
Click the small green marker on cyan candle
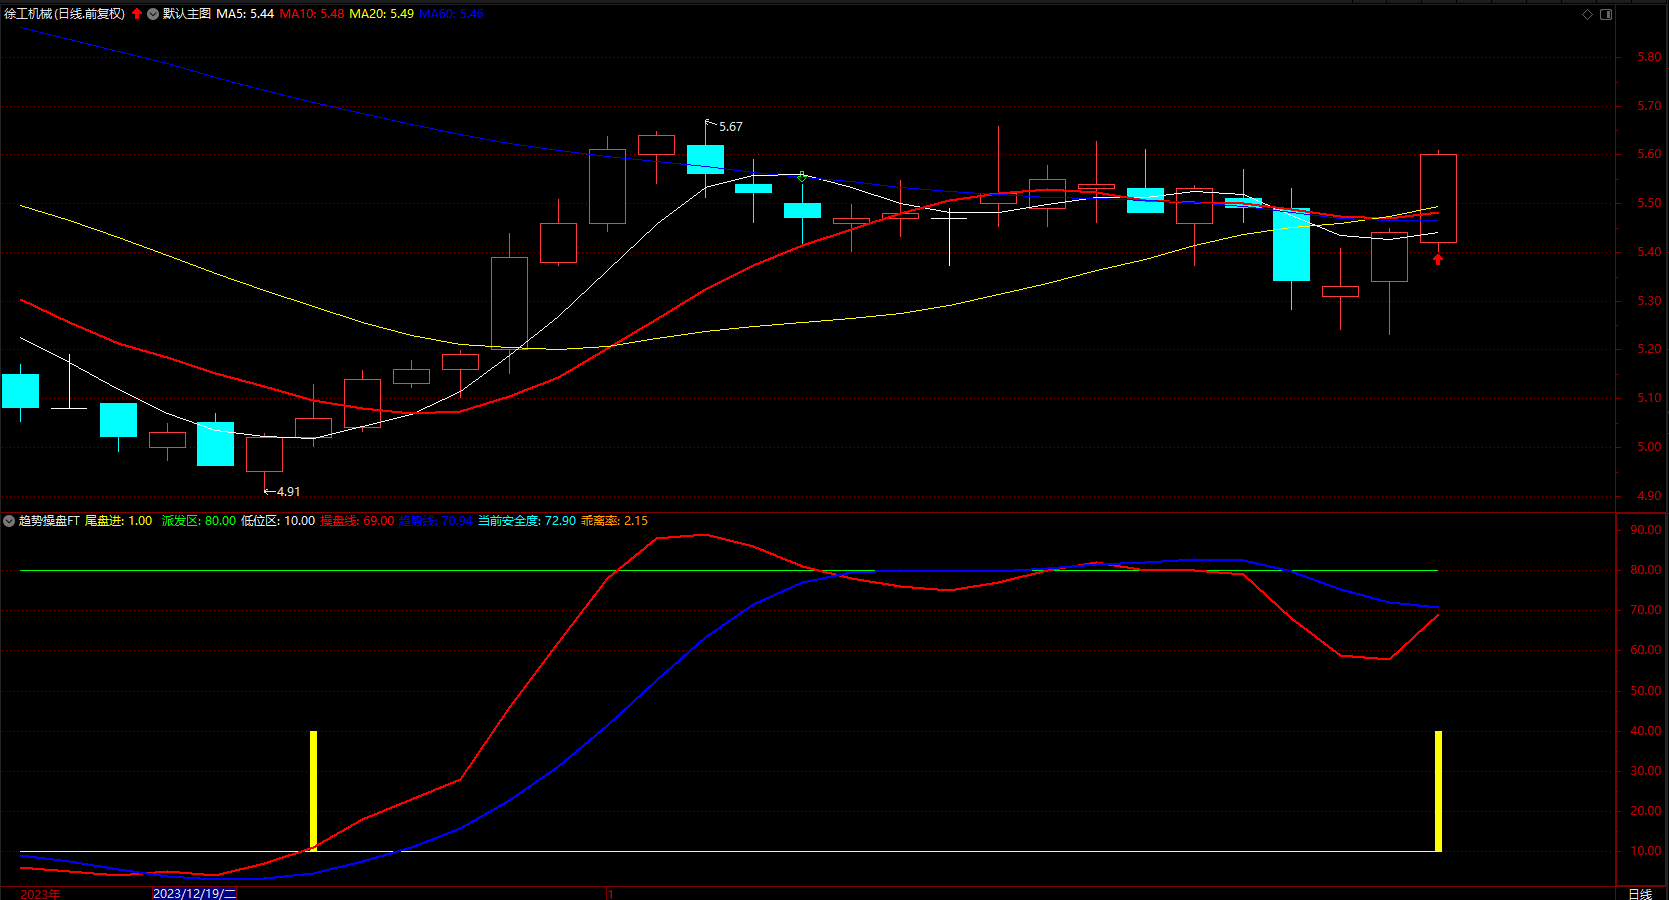coord(802,176)
